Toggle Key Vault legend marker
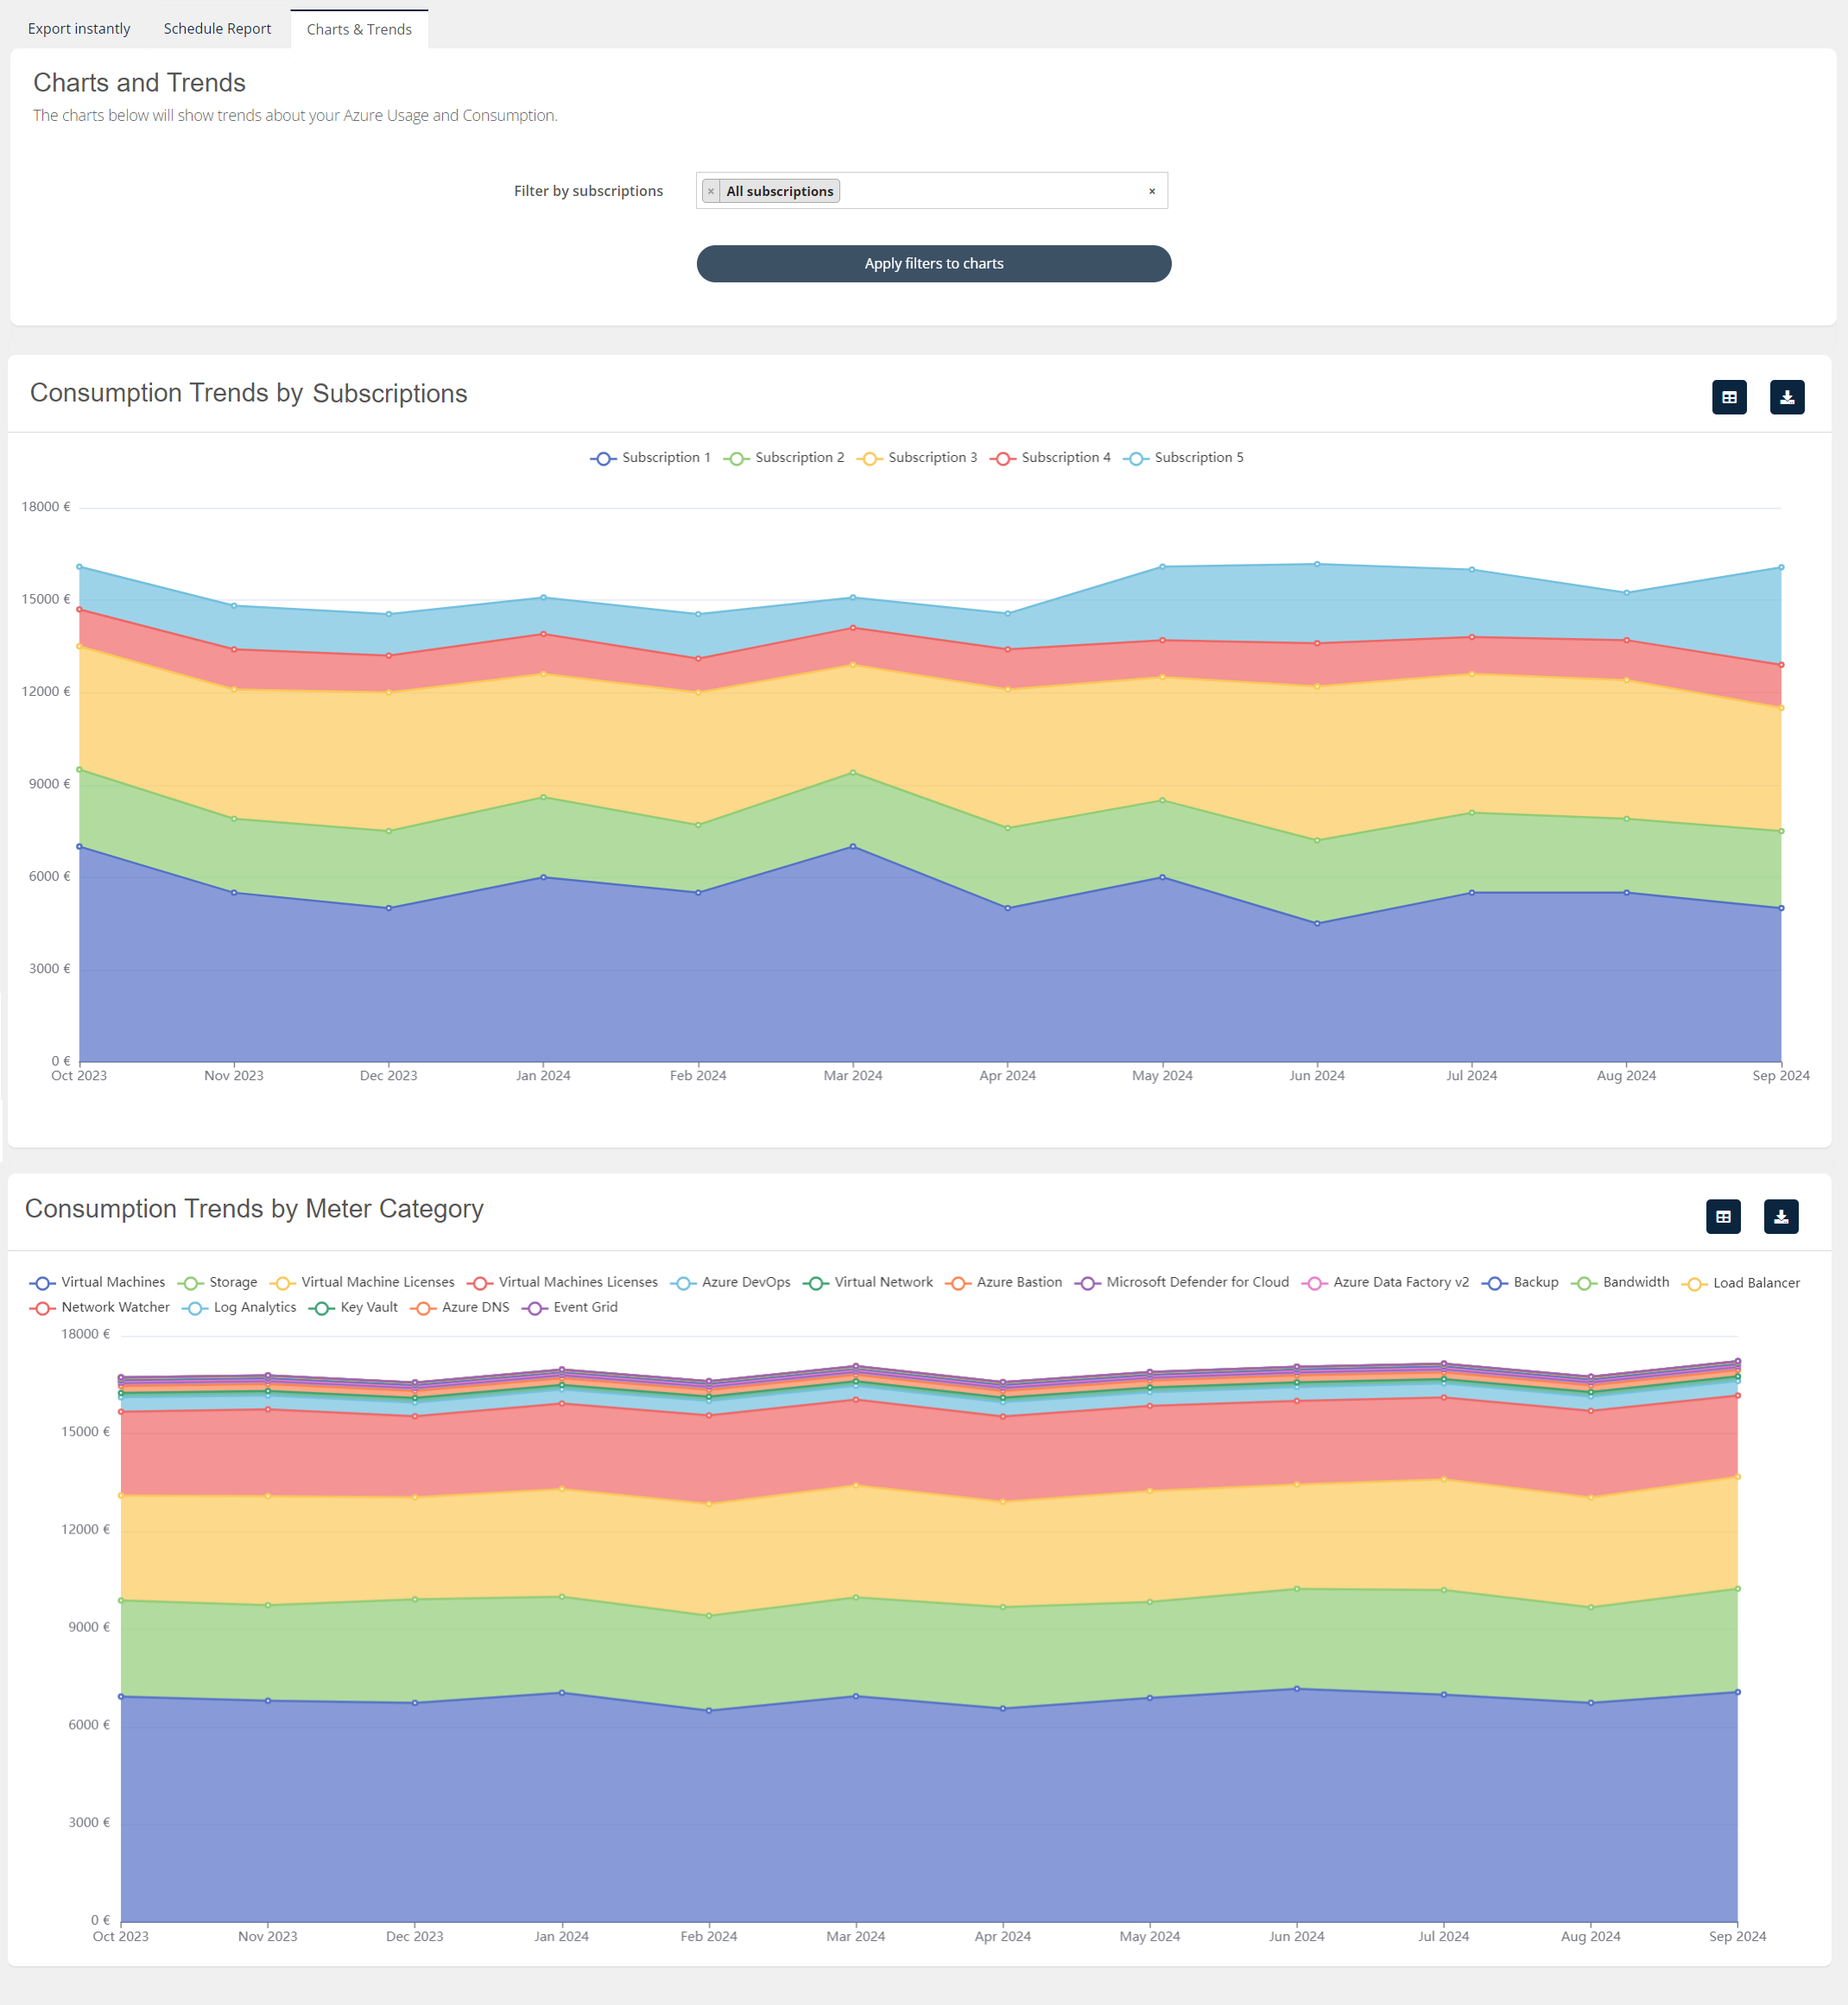This screenshot has width=1848, height=2005. coord(321,1308)
